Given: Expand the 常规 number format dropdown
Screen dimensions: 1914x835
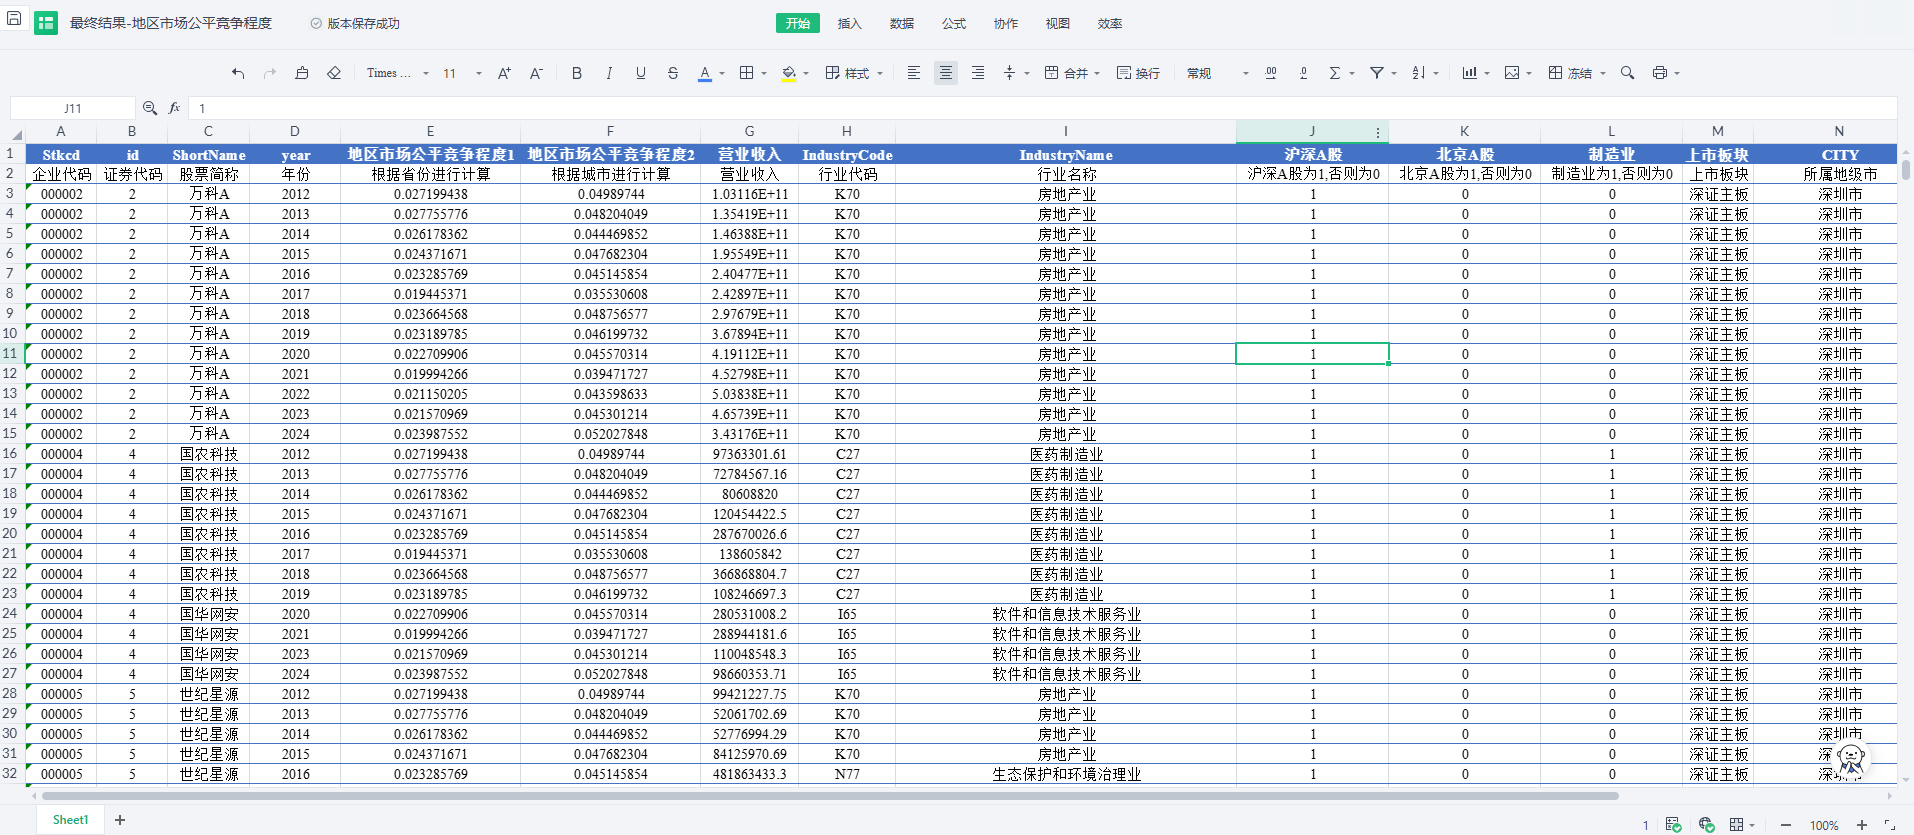Looking at the screenshot, I should pos(1217,73).
